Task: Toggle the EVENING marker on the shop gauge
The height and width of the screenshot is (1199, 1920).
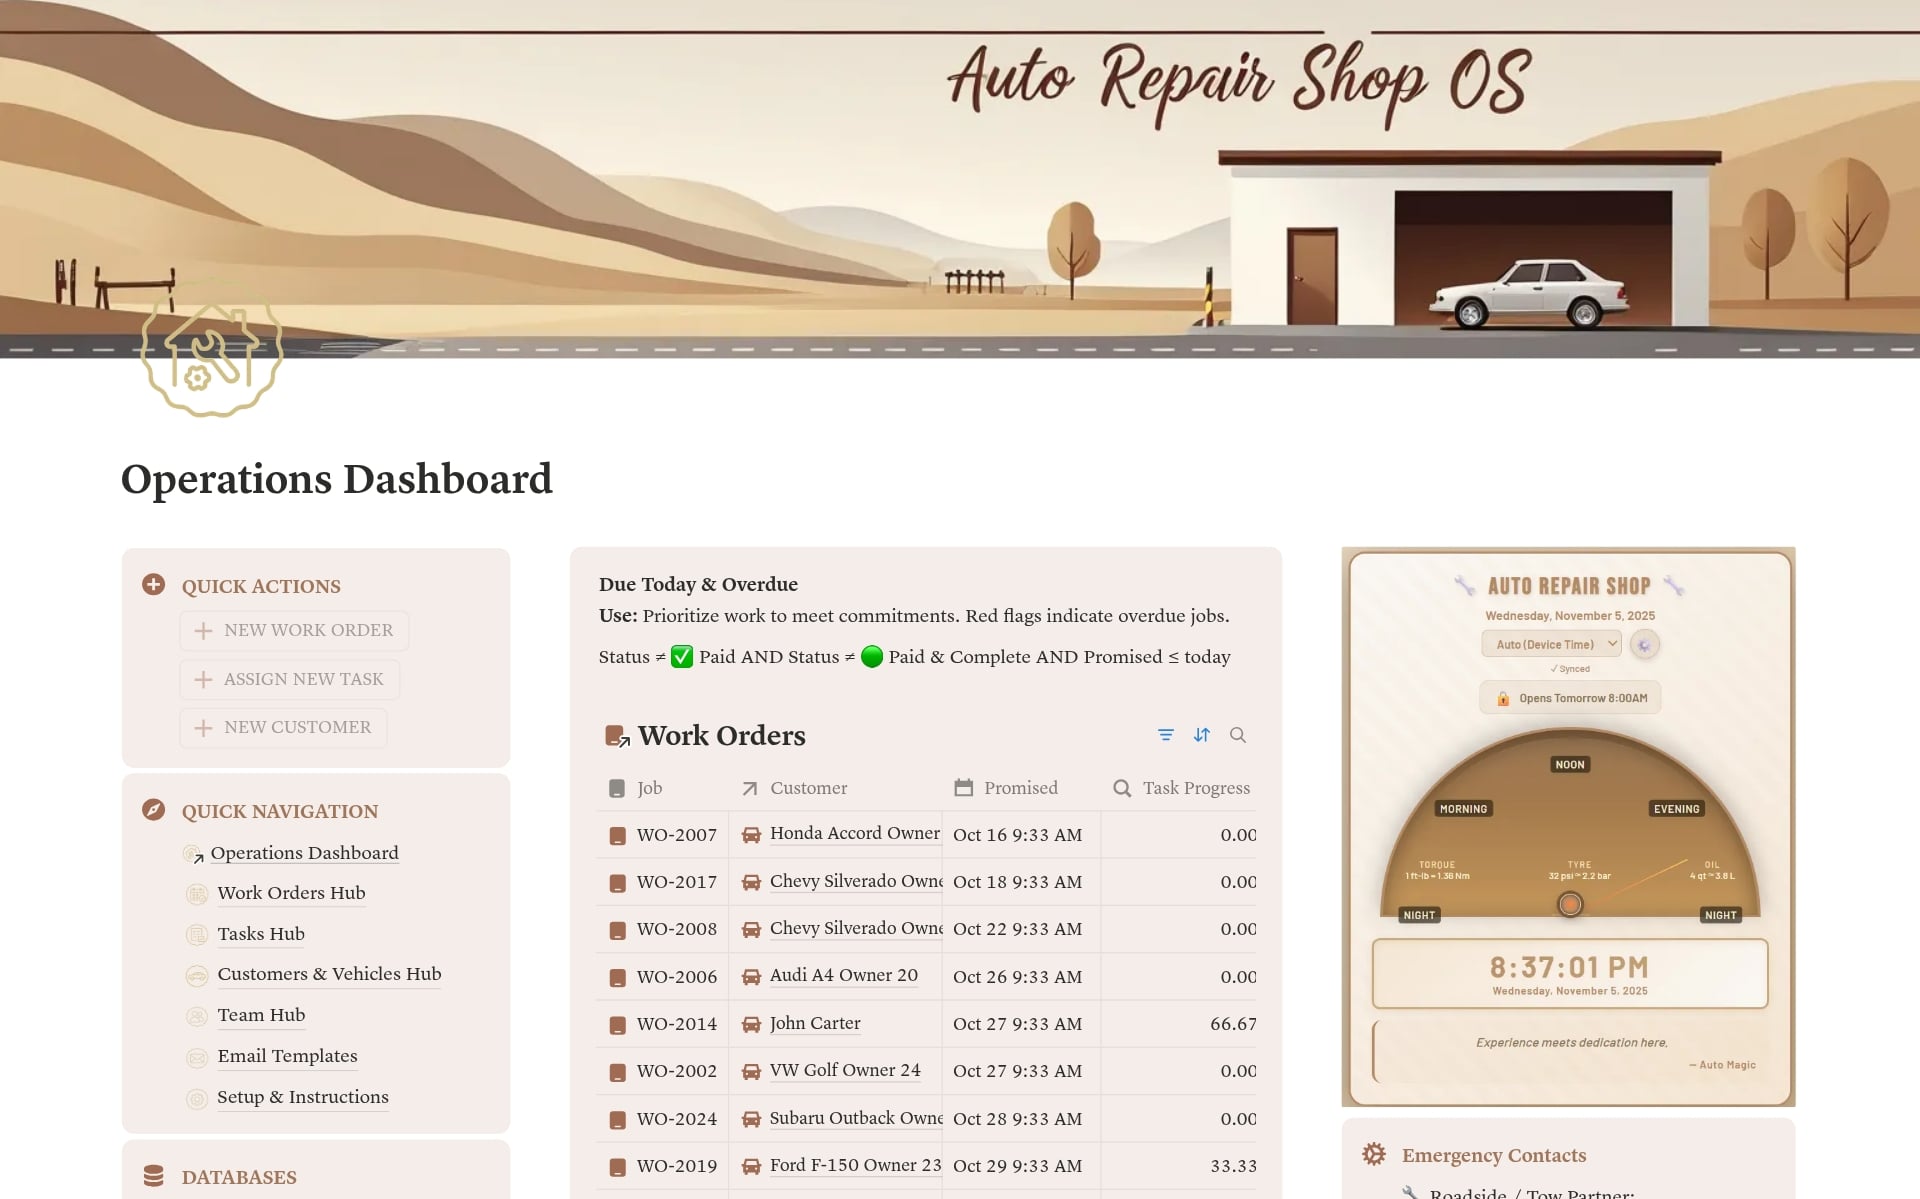Action: pos(1676,808)
